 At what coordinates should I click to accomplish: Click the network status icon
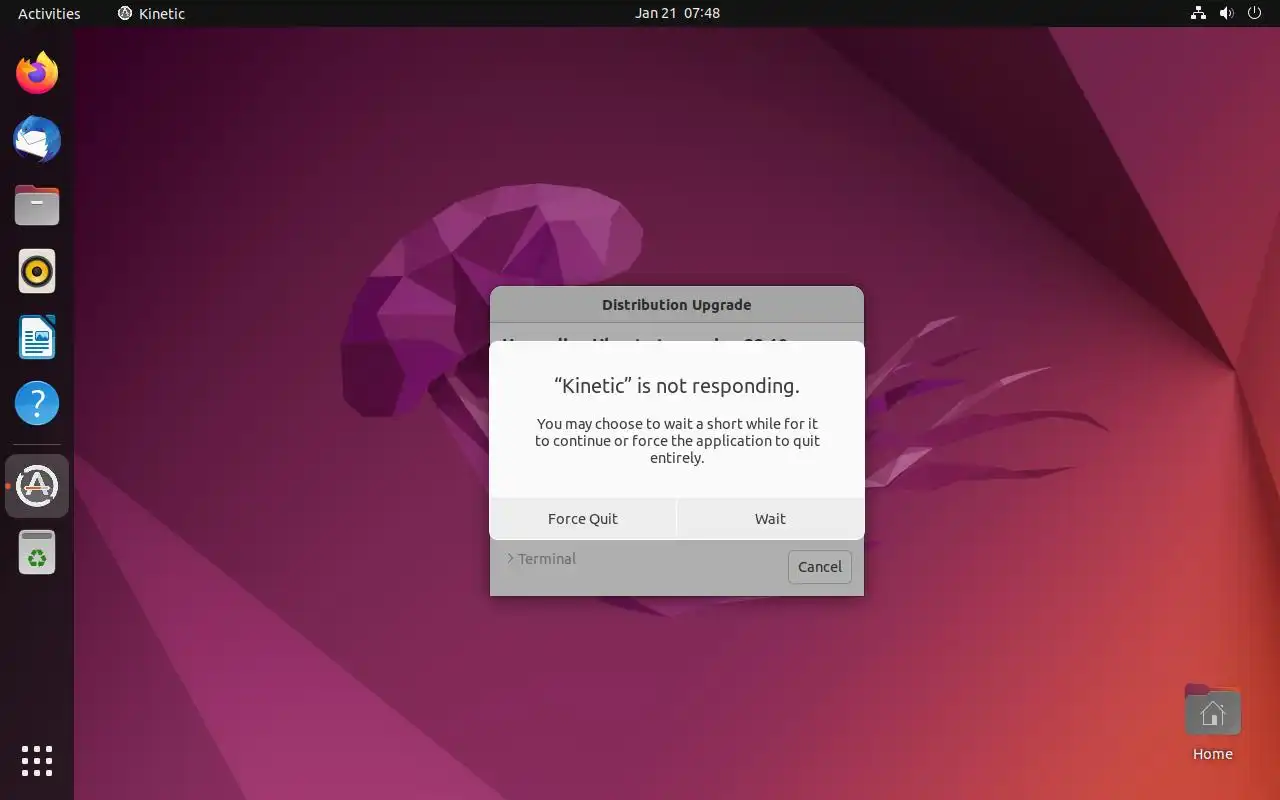(1198, 13)
